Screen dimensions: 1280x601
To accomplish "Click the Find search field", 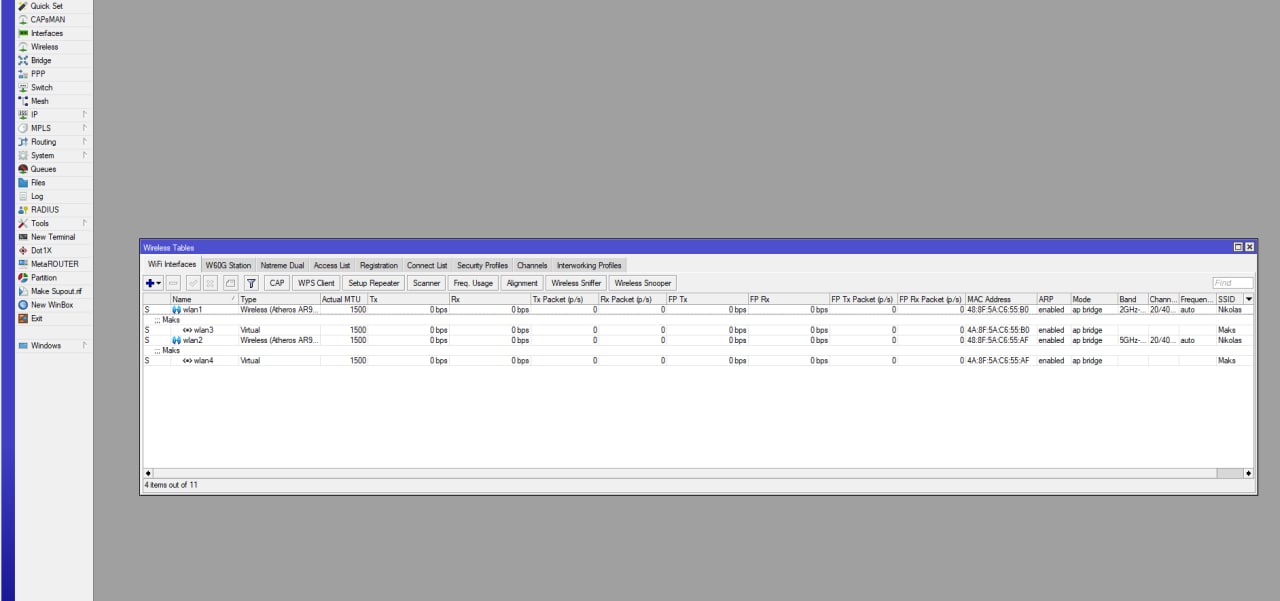I will (1233, 283).
